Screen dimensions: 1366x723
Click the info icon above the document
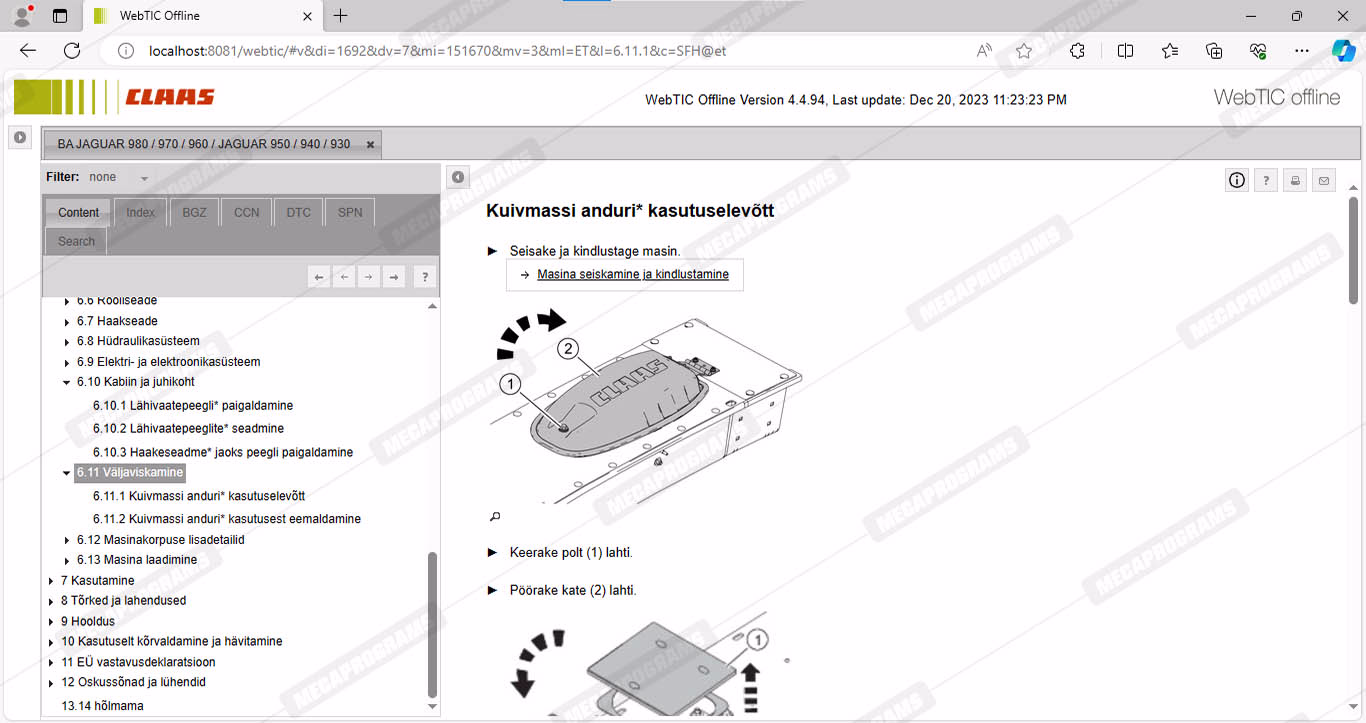(x=1237, y=180)
